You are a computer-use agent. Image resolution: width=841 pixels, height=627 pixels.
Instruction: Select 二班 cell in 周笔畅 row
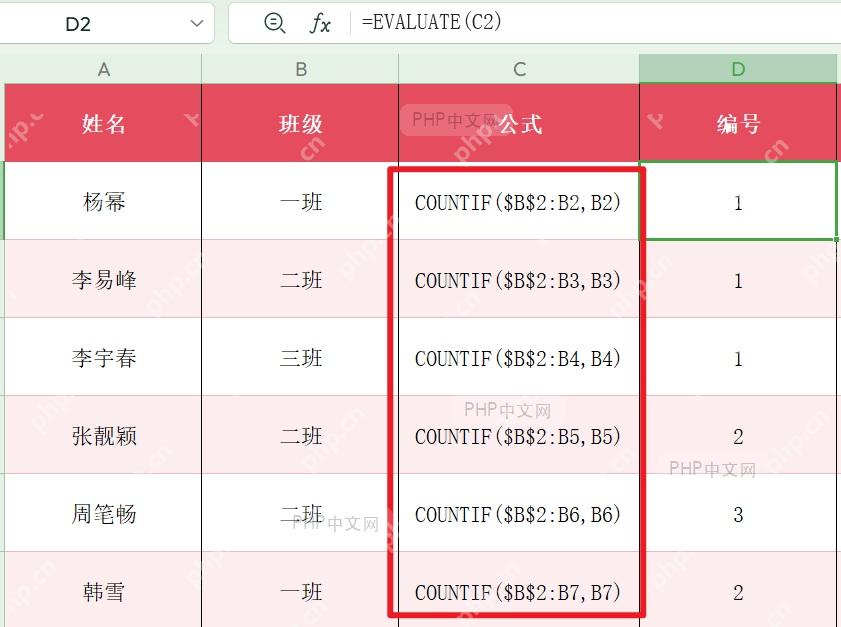300,513
